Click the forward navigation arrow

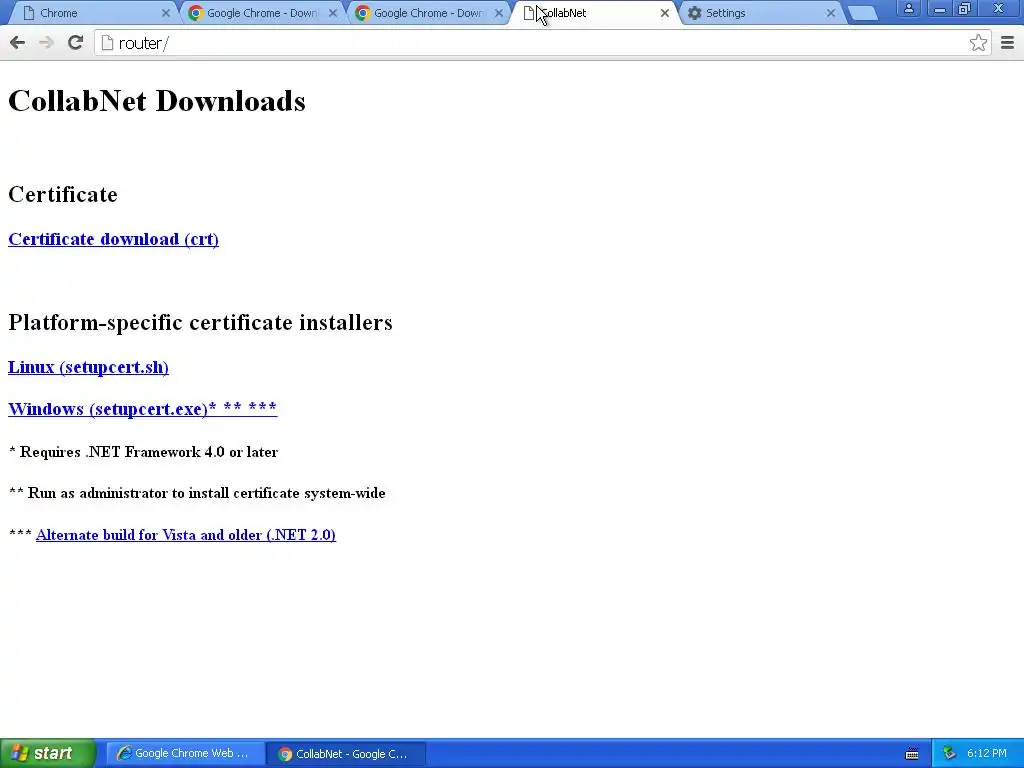tap(46, 43)
